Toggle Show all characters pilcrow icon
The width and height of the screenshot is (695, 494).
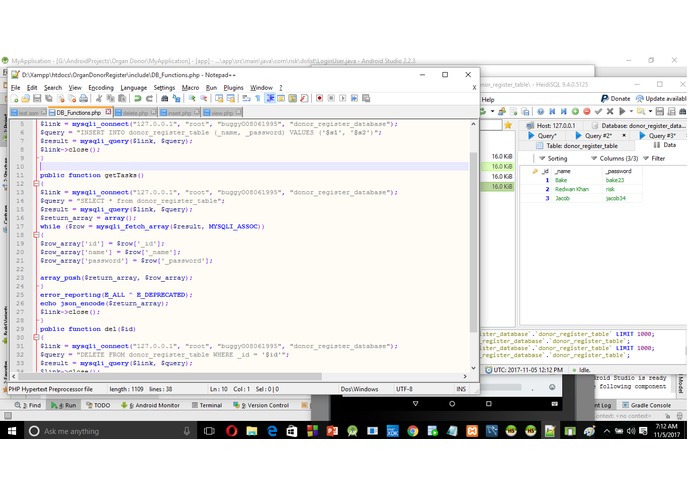point(258,98)
